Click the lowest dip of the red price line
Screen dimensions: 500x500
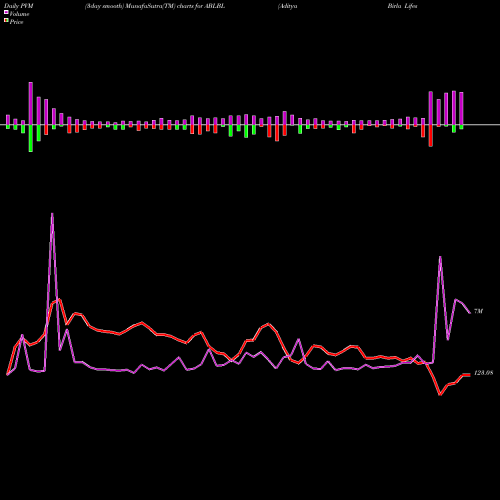pyautogui.click(x=440, y=395)
